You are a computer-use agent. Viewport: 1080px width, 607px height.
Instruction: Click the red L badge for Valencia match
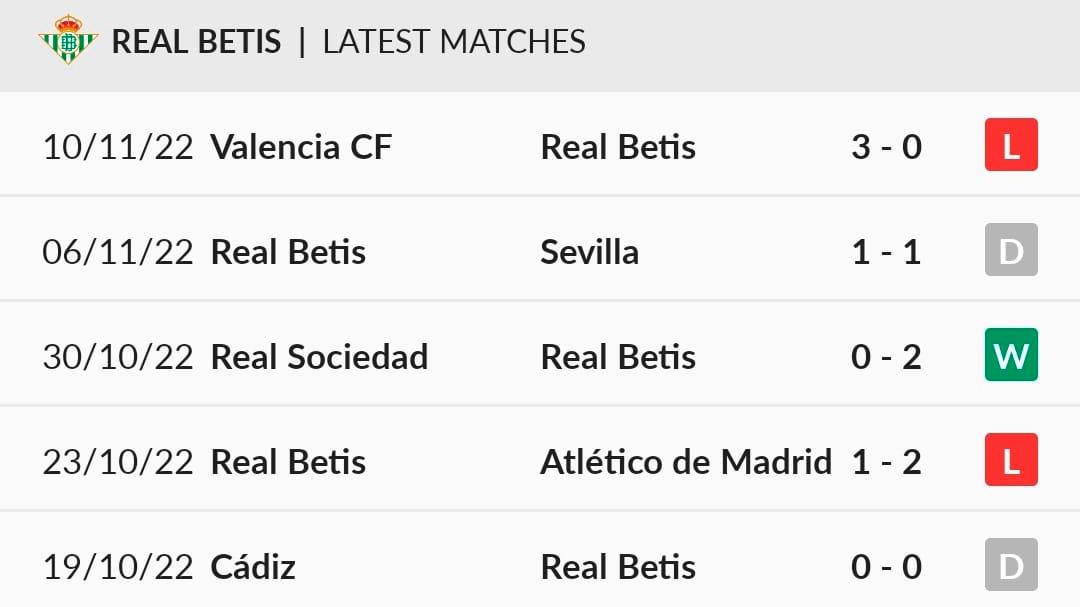[x=1011, y=145]
